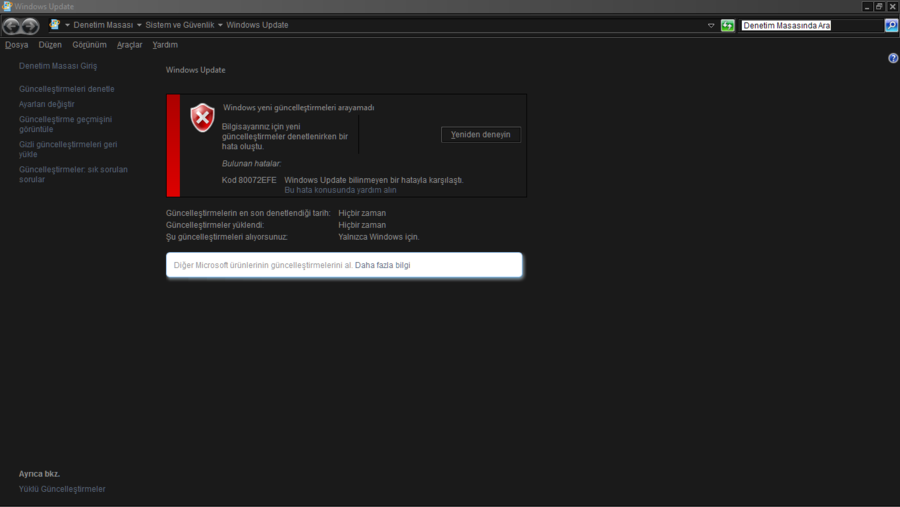Go forward with the Forward arrow
The image size is (900, 507).
pyautogui.click(x=30, y=25)
